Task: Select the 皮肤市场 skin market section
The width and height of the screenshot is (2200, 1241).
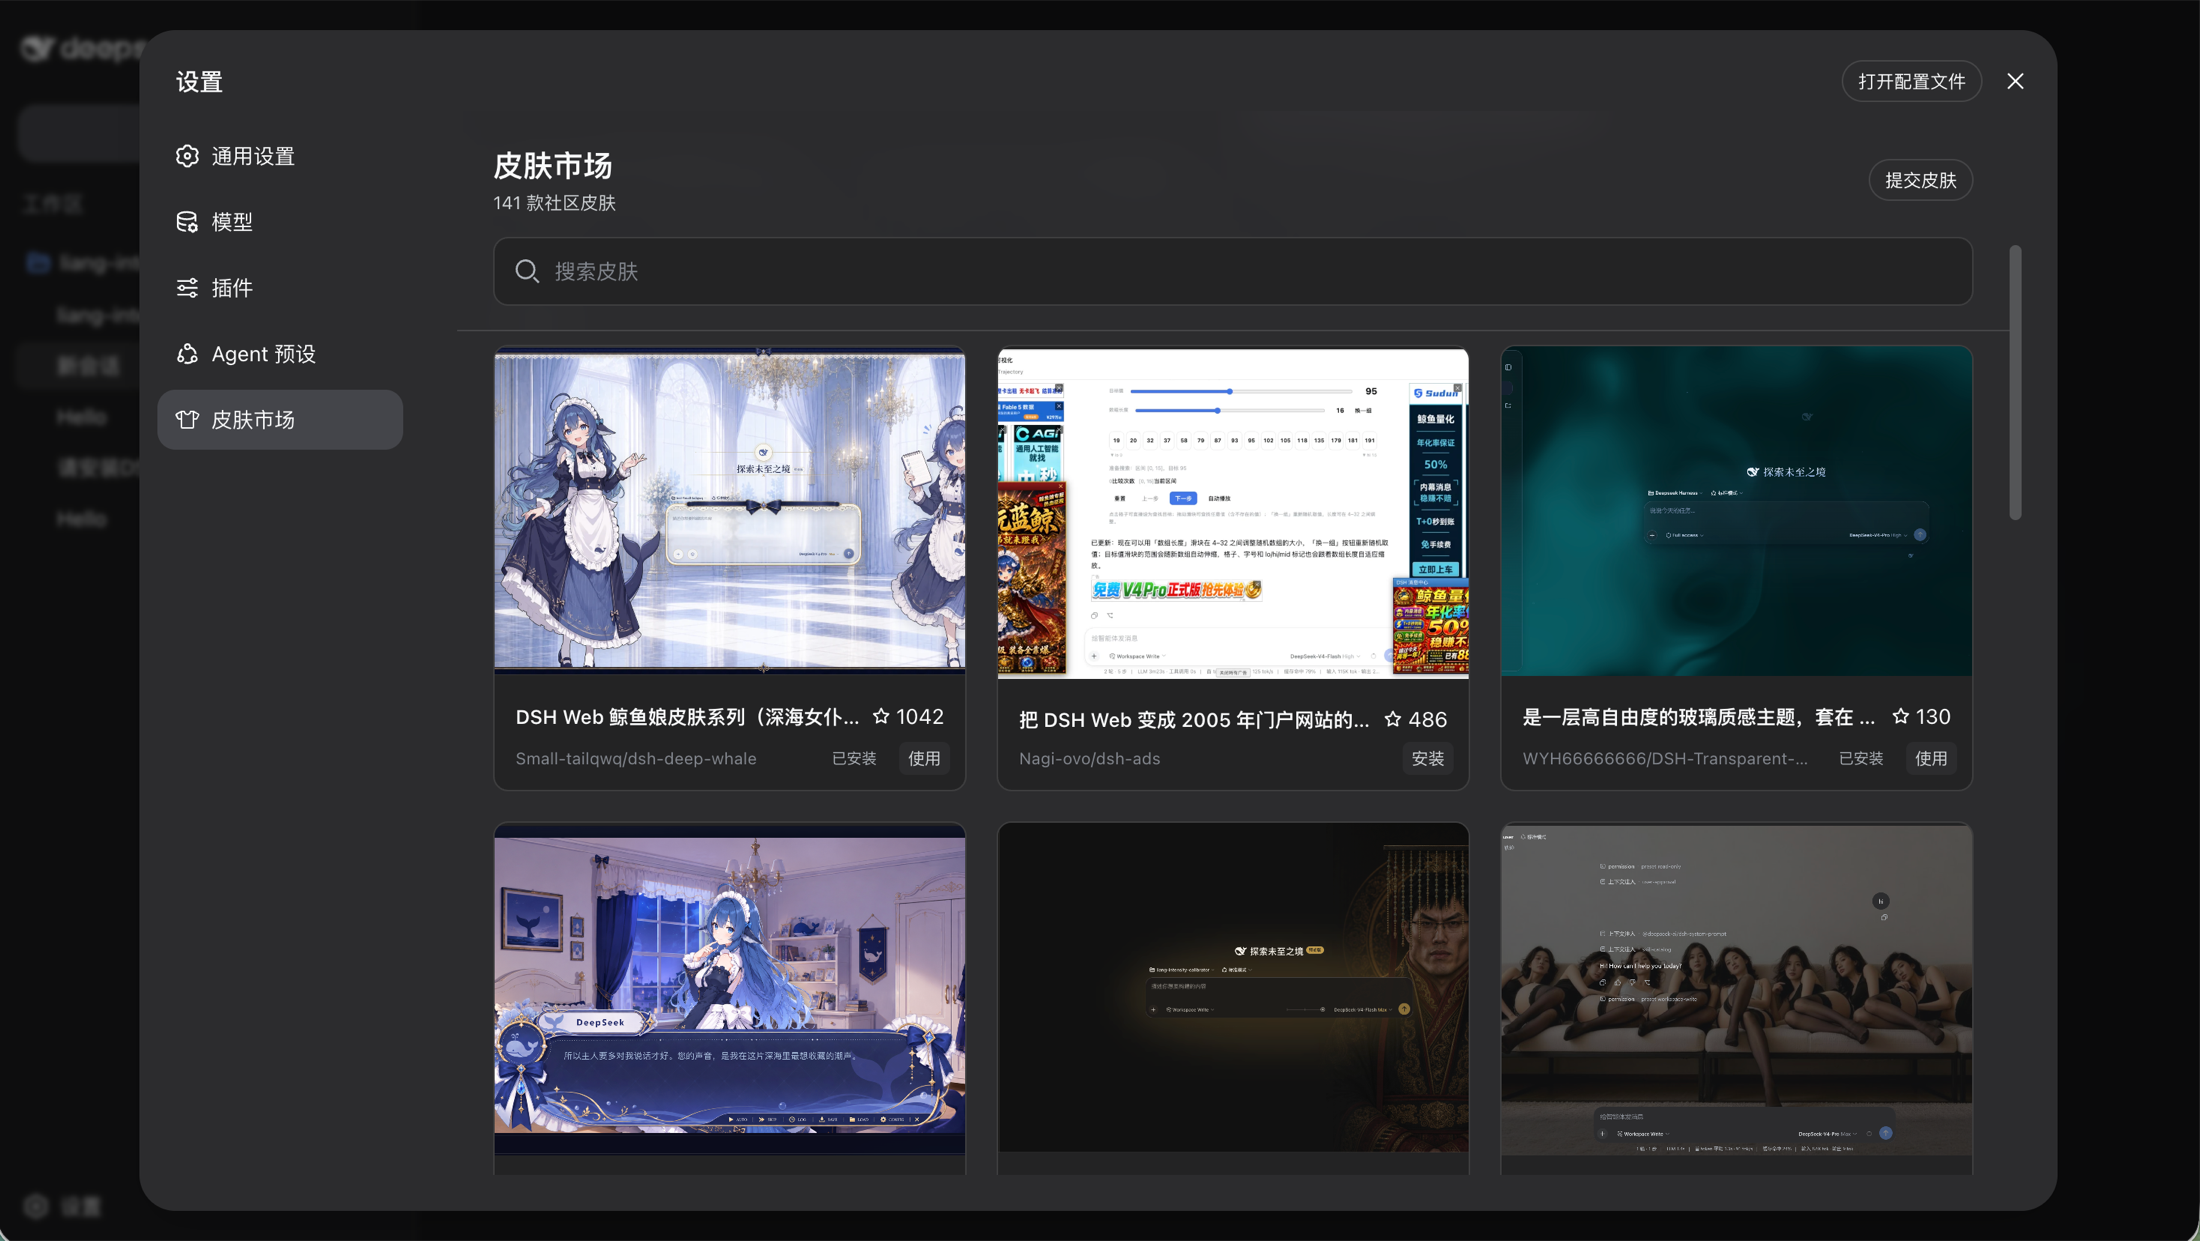Action: click(280, 420)
